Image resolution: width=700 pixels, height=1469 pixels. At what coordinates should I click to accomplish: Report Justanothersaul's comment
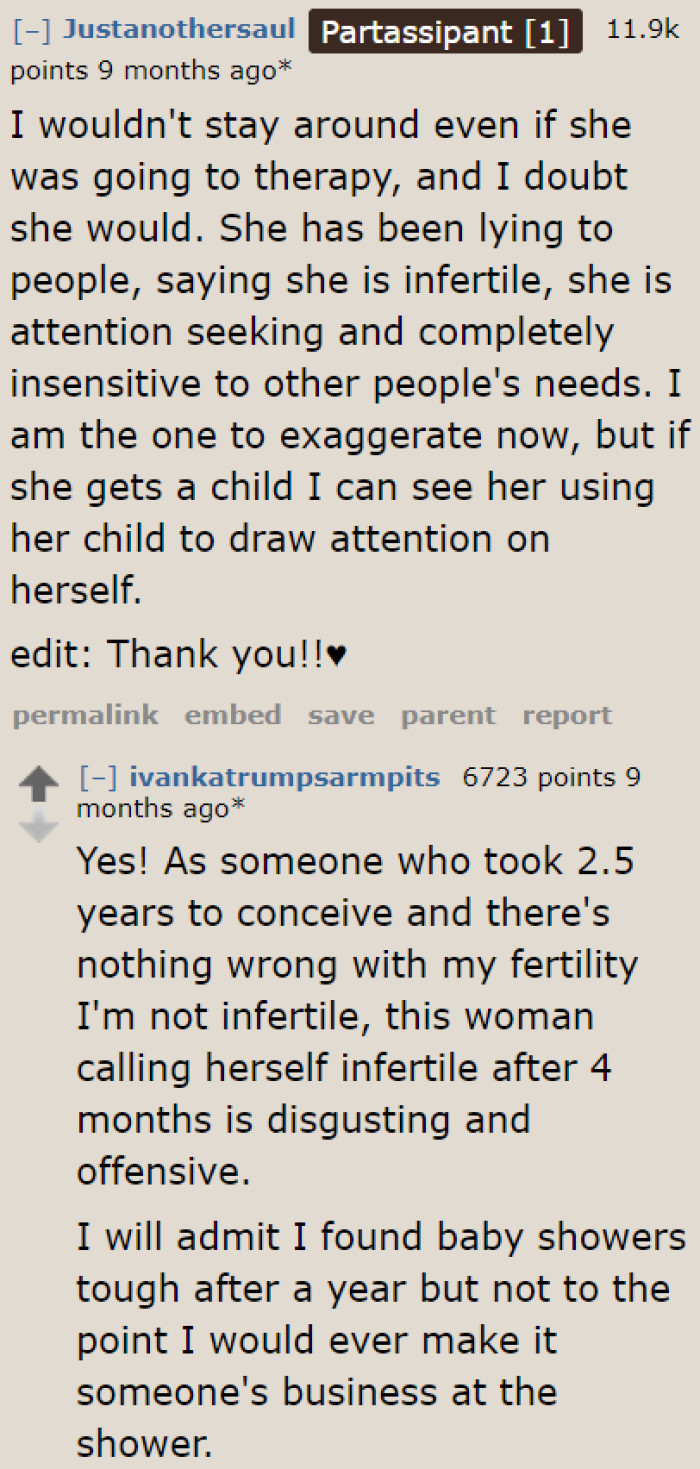(x=567, y=715)
